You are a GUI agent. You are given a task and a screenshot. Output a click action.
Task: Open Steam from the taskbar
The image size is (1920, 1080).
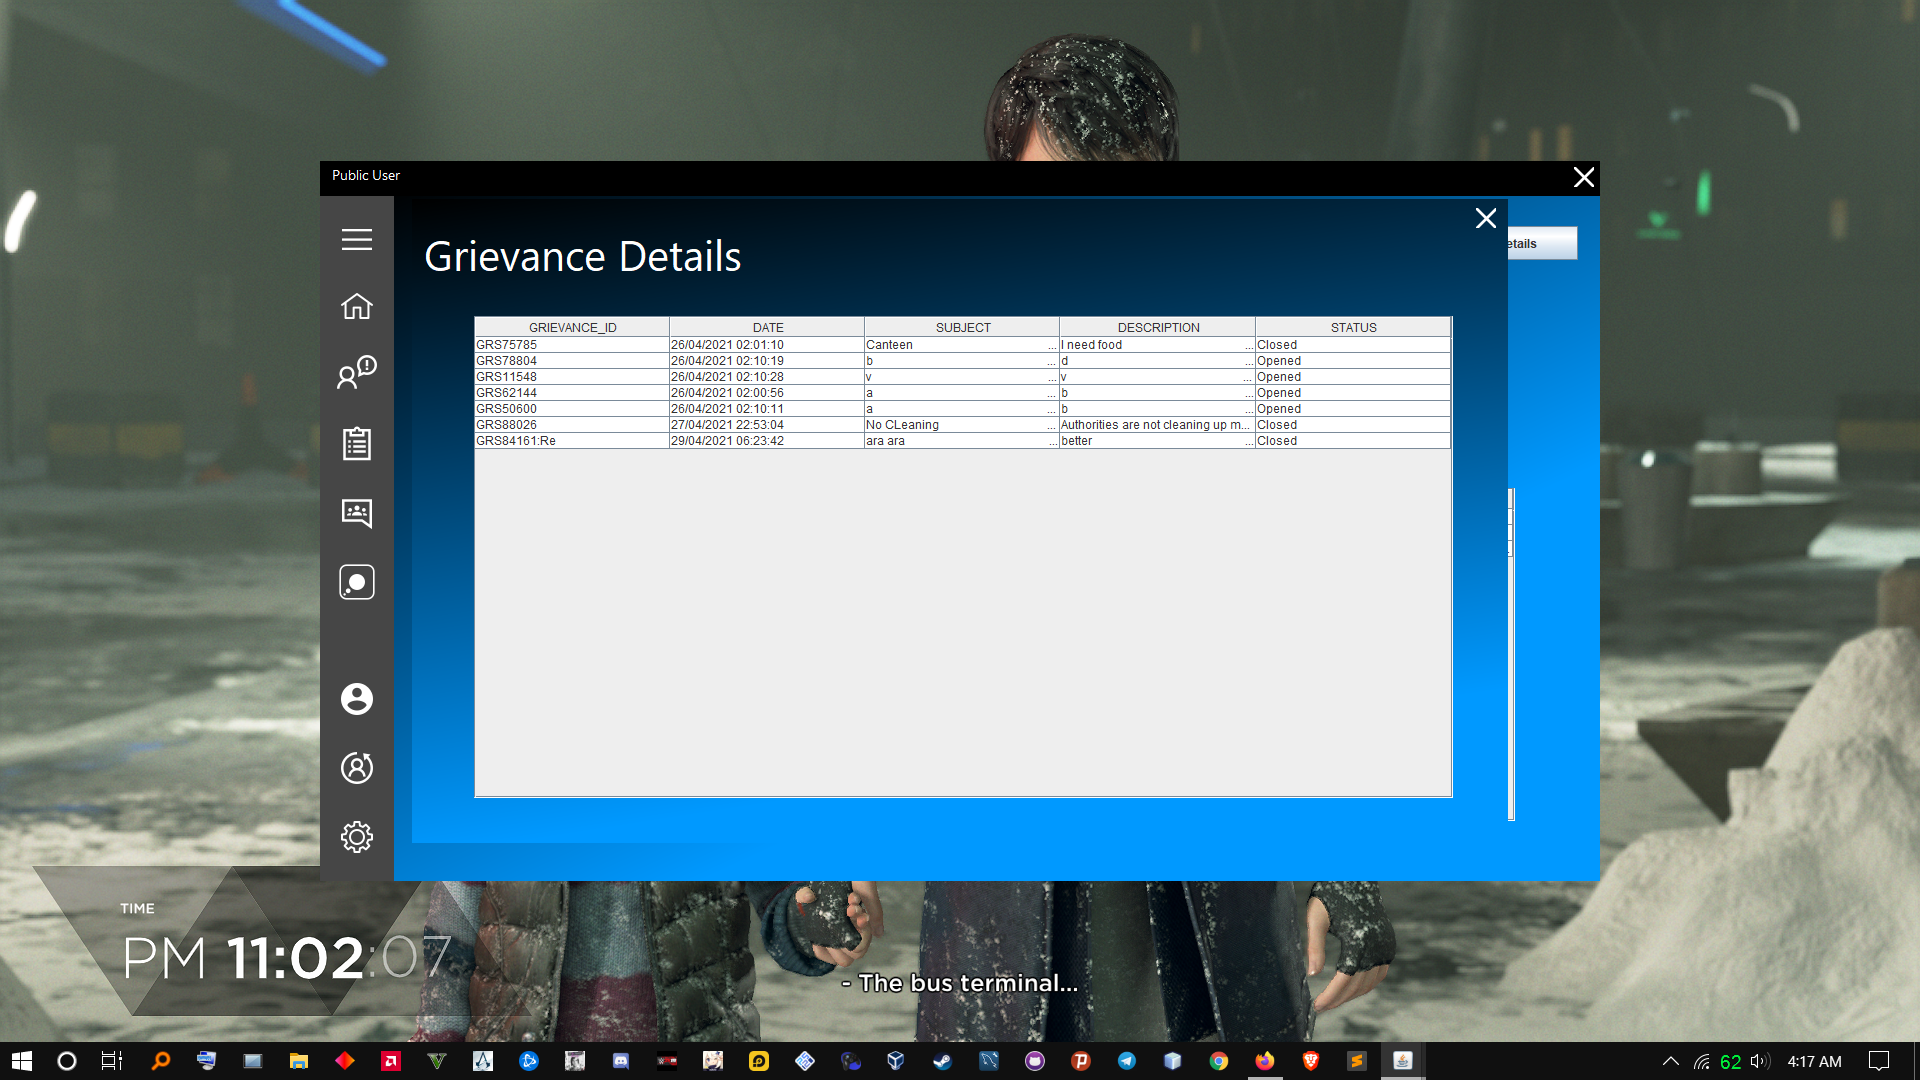(942, 1061)
